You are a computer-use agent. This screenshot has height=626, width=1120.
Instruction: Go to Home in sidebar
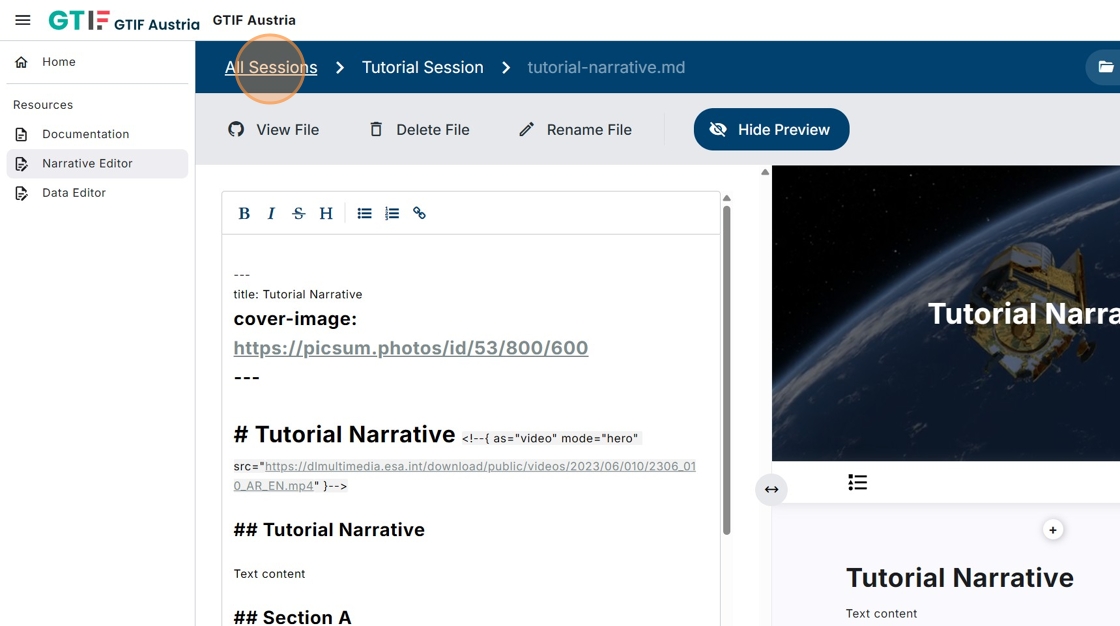58,62
